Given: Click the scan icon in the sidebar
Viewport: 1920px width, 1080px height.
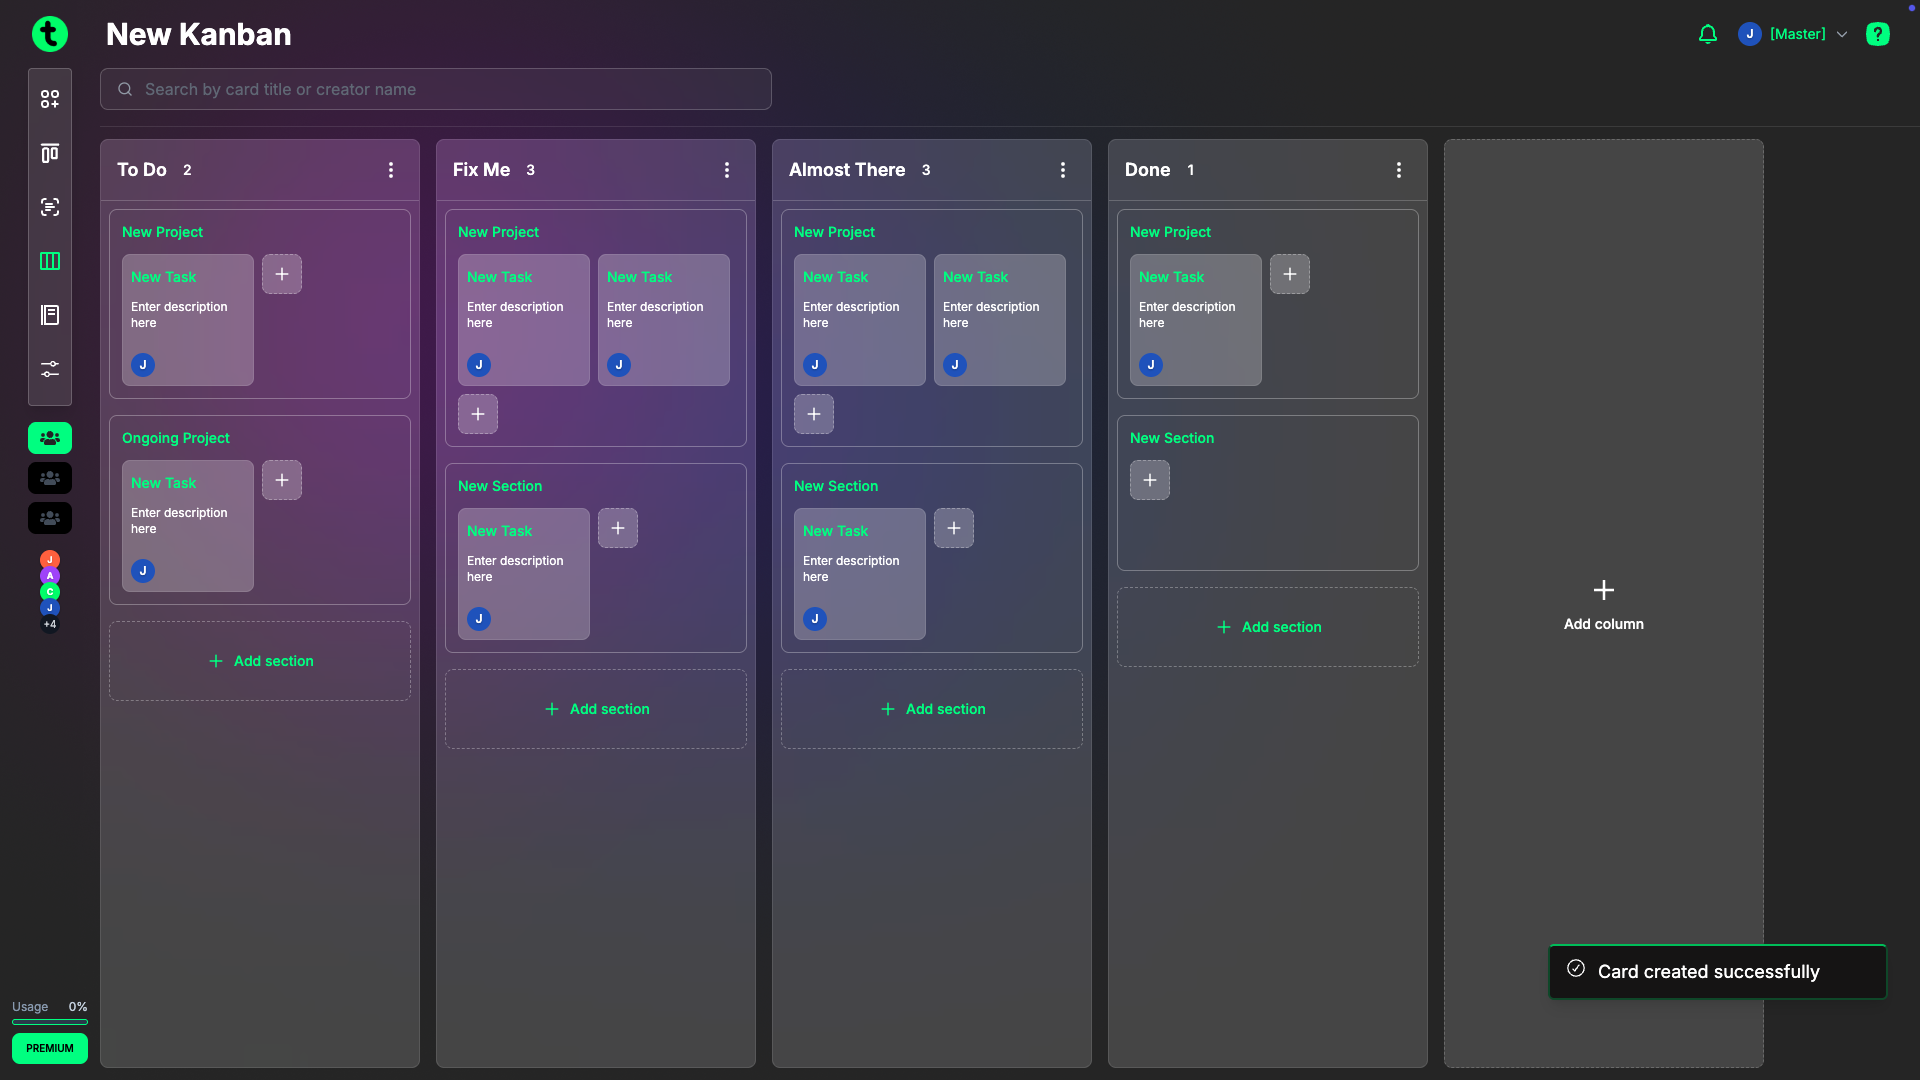Looking at the screenshot, I should click(x=49, y=207).
